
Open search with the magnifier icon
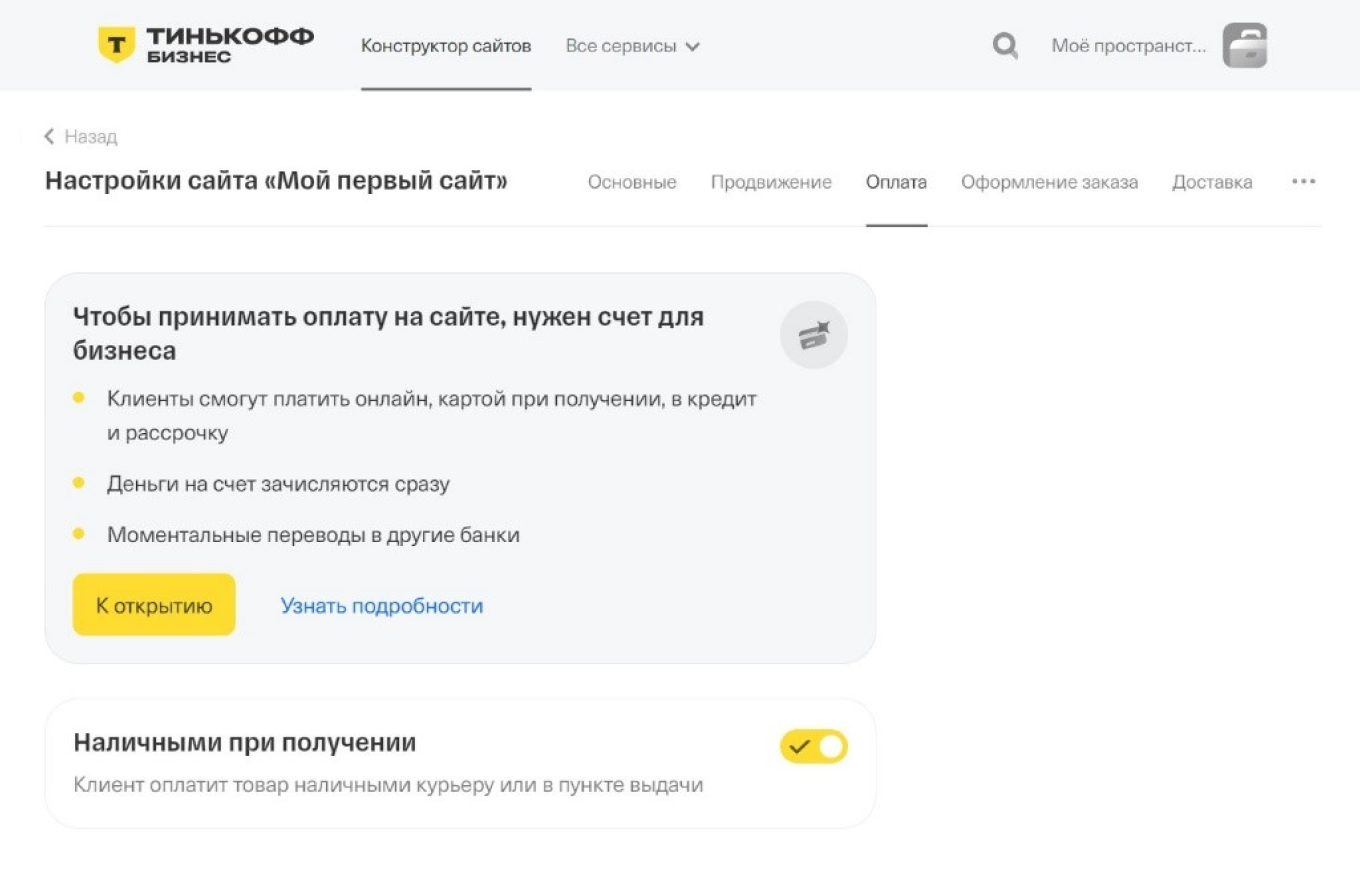click(1005, 45)
